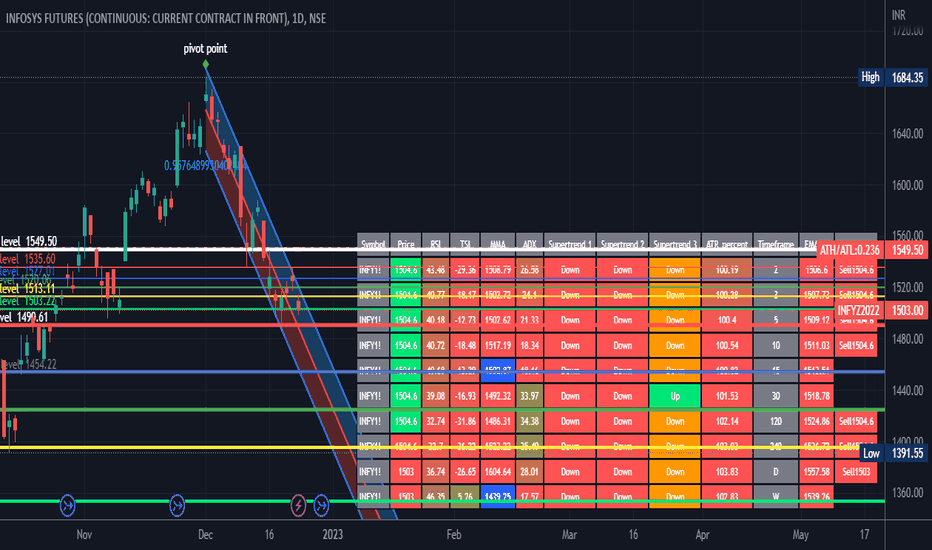The width and height of the screenshot is (932, 550).
Task: Click the blue contract rollover icon above Nov
Action: pyautogui.click(x=67, y=505)
